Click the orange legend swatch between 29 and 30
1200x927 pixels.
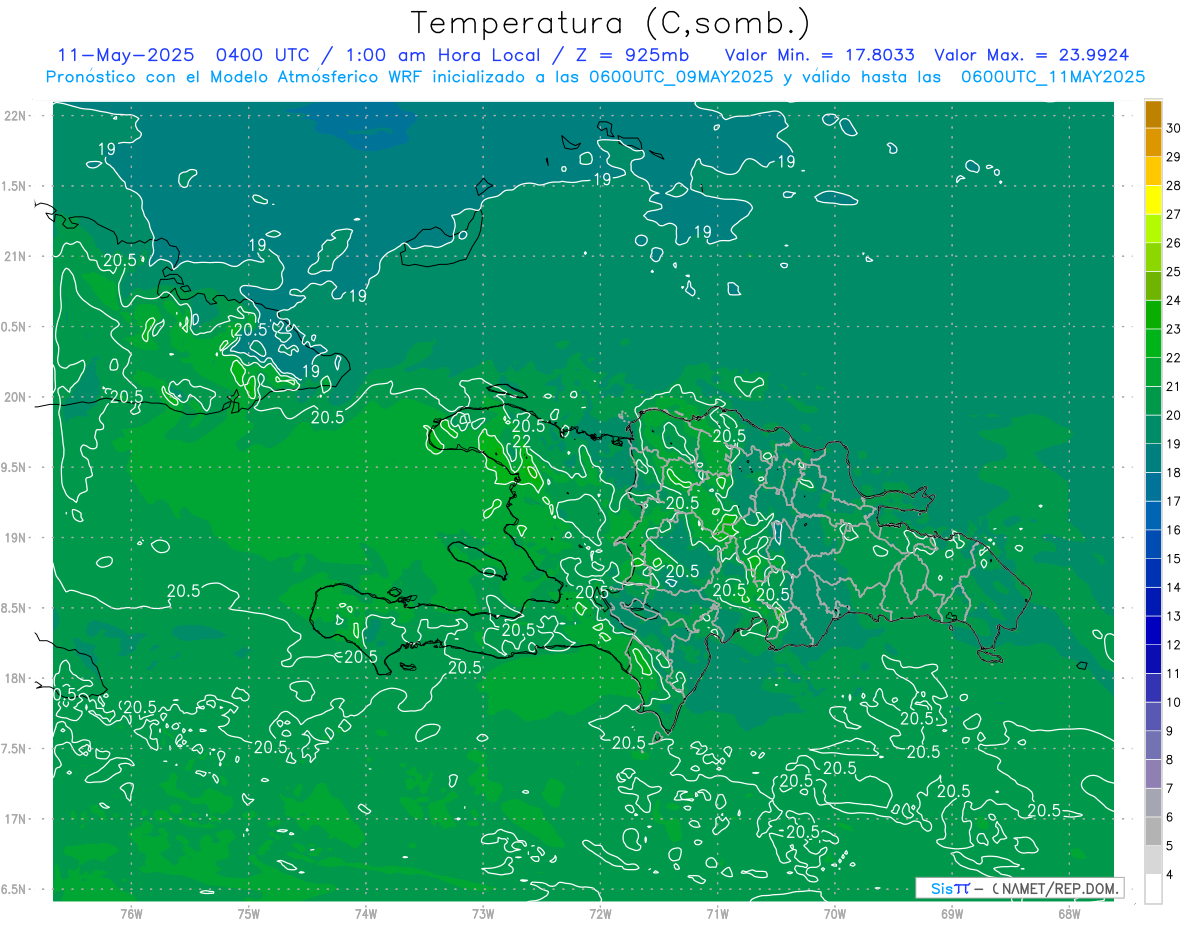tap(1153, 143)
